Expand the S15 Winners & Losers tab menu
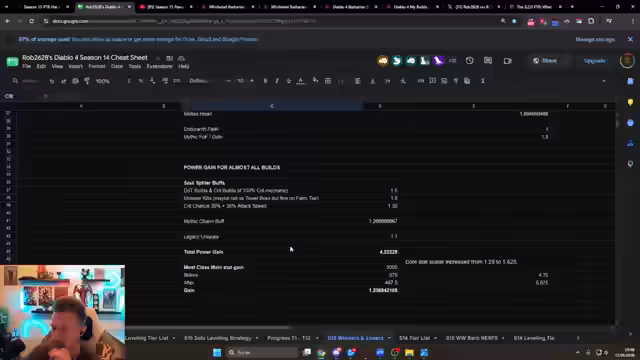 point(389,338)
